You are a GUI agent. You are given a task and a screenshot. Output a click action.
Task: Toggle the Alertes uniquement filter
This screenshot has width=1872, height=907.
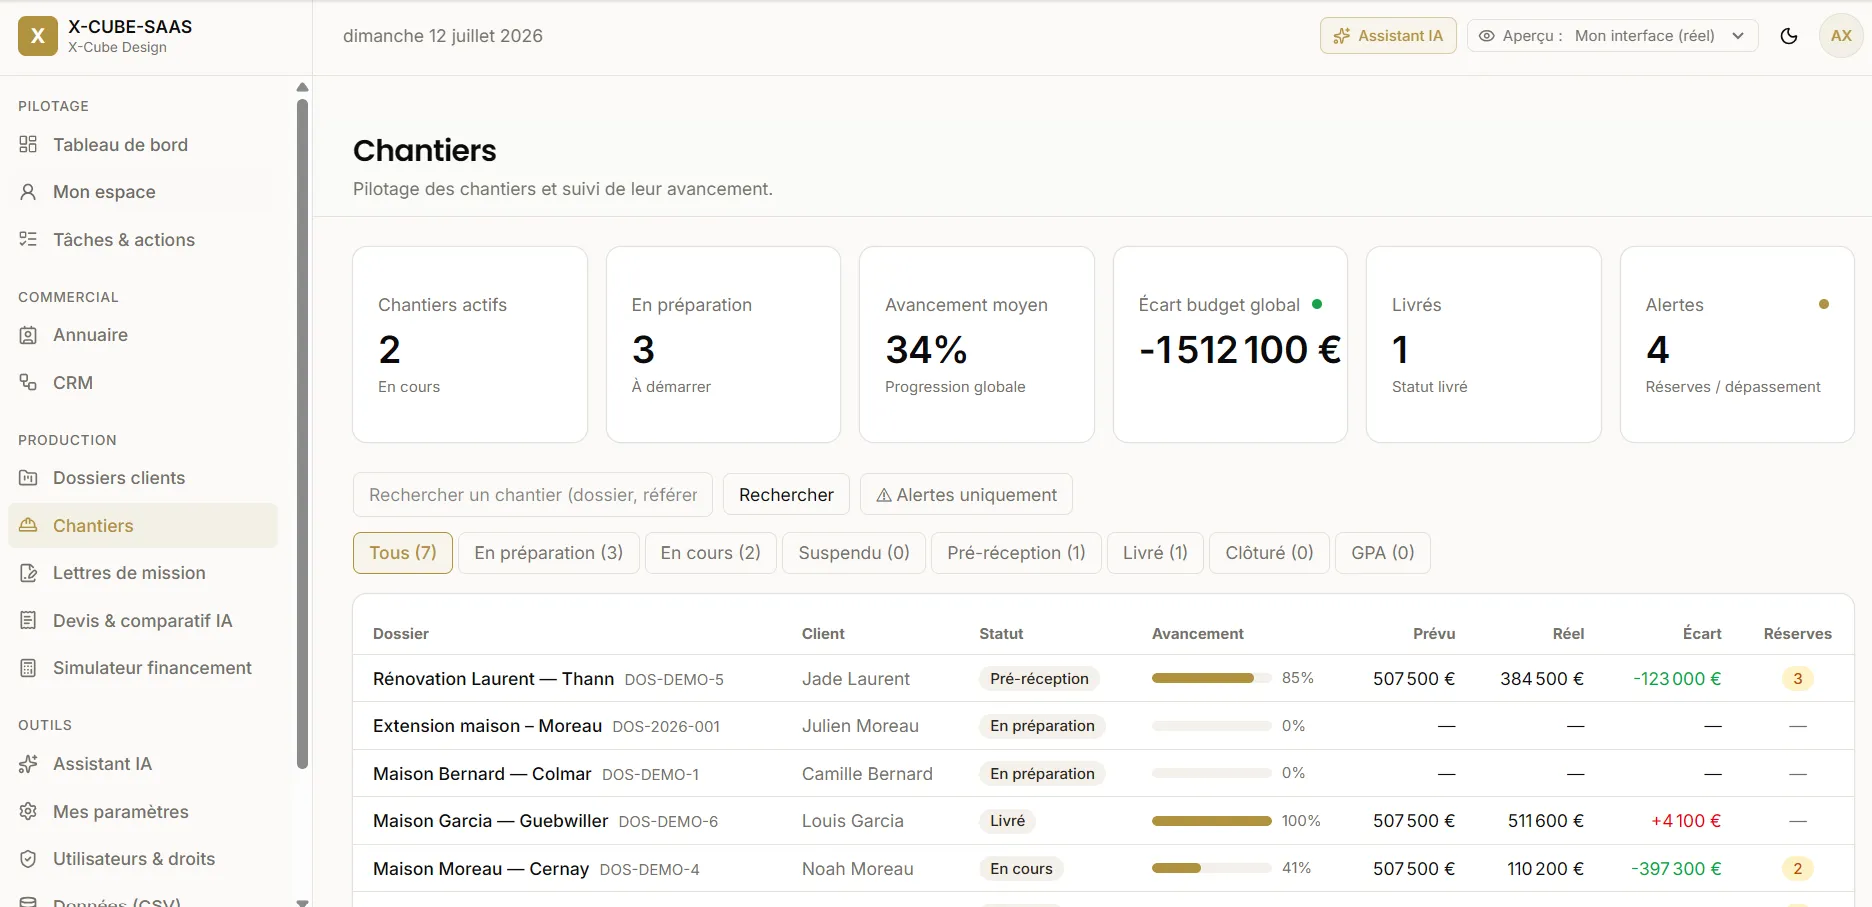[966, 495]
